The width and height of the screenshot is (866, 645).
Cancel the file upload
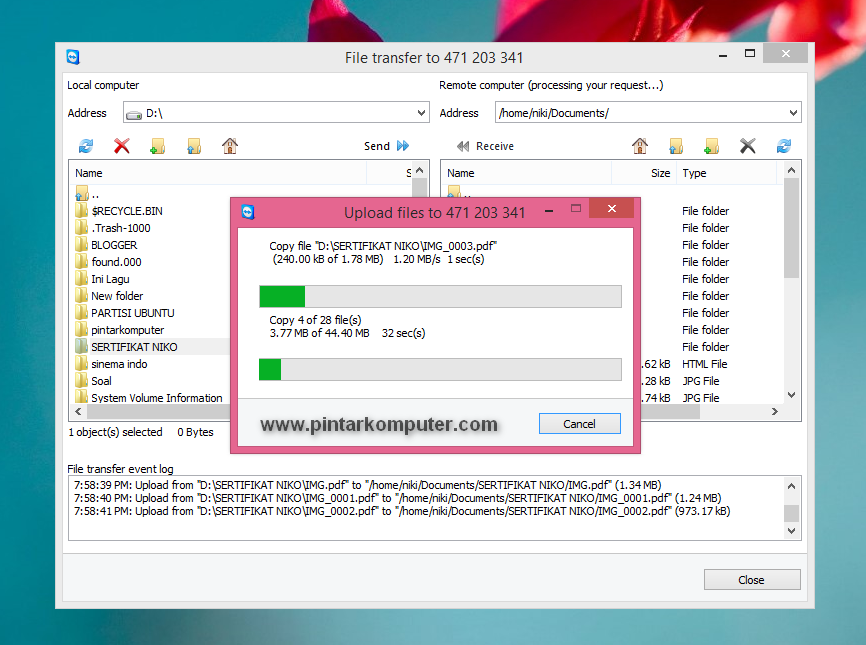point(579,424)
